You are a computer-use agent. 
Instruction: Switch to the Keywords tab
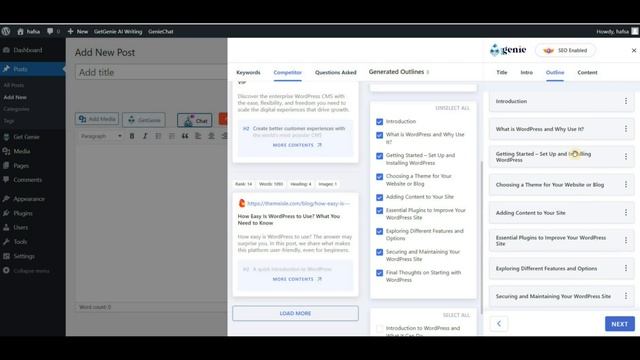248,72
